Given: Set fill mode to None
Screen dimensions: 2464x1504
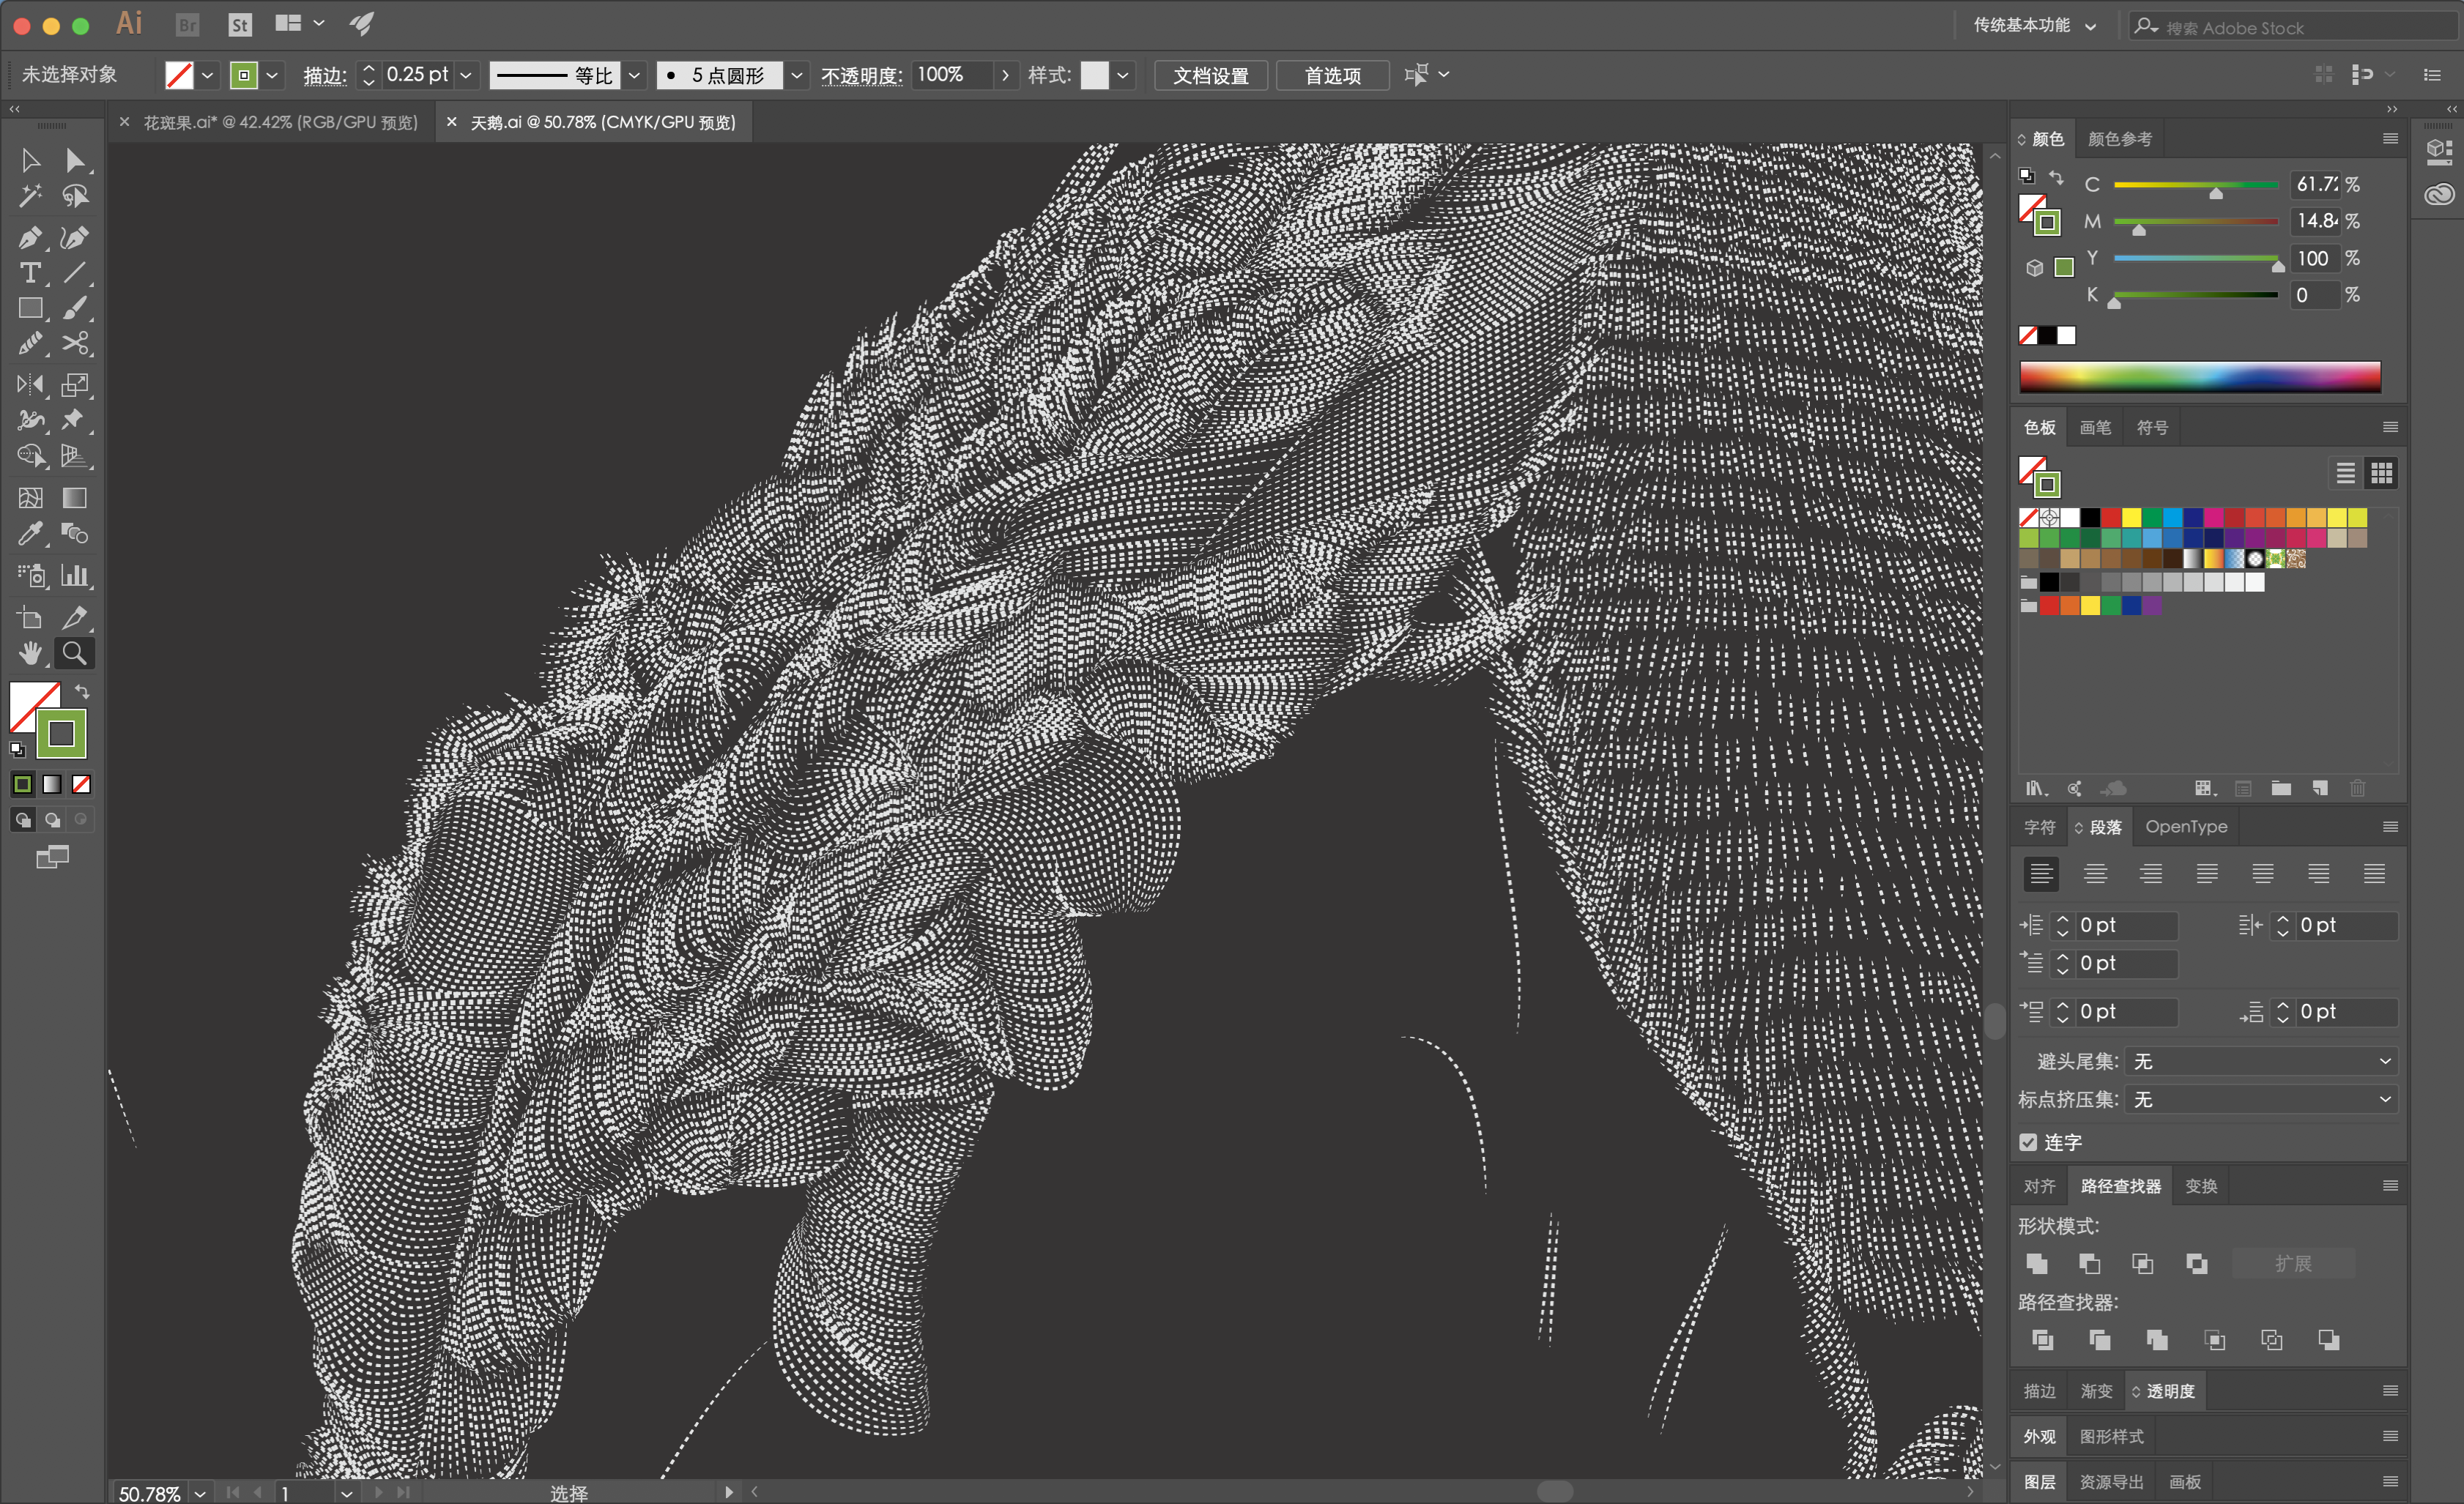Looking at the screenshot, I should tap(82, 785).
